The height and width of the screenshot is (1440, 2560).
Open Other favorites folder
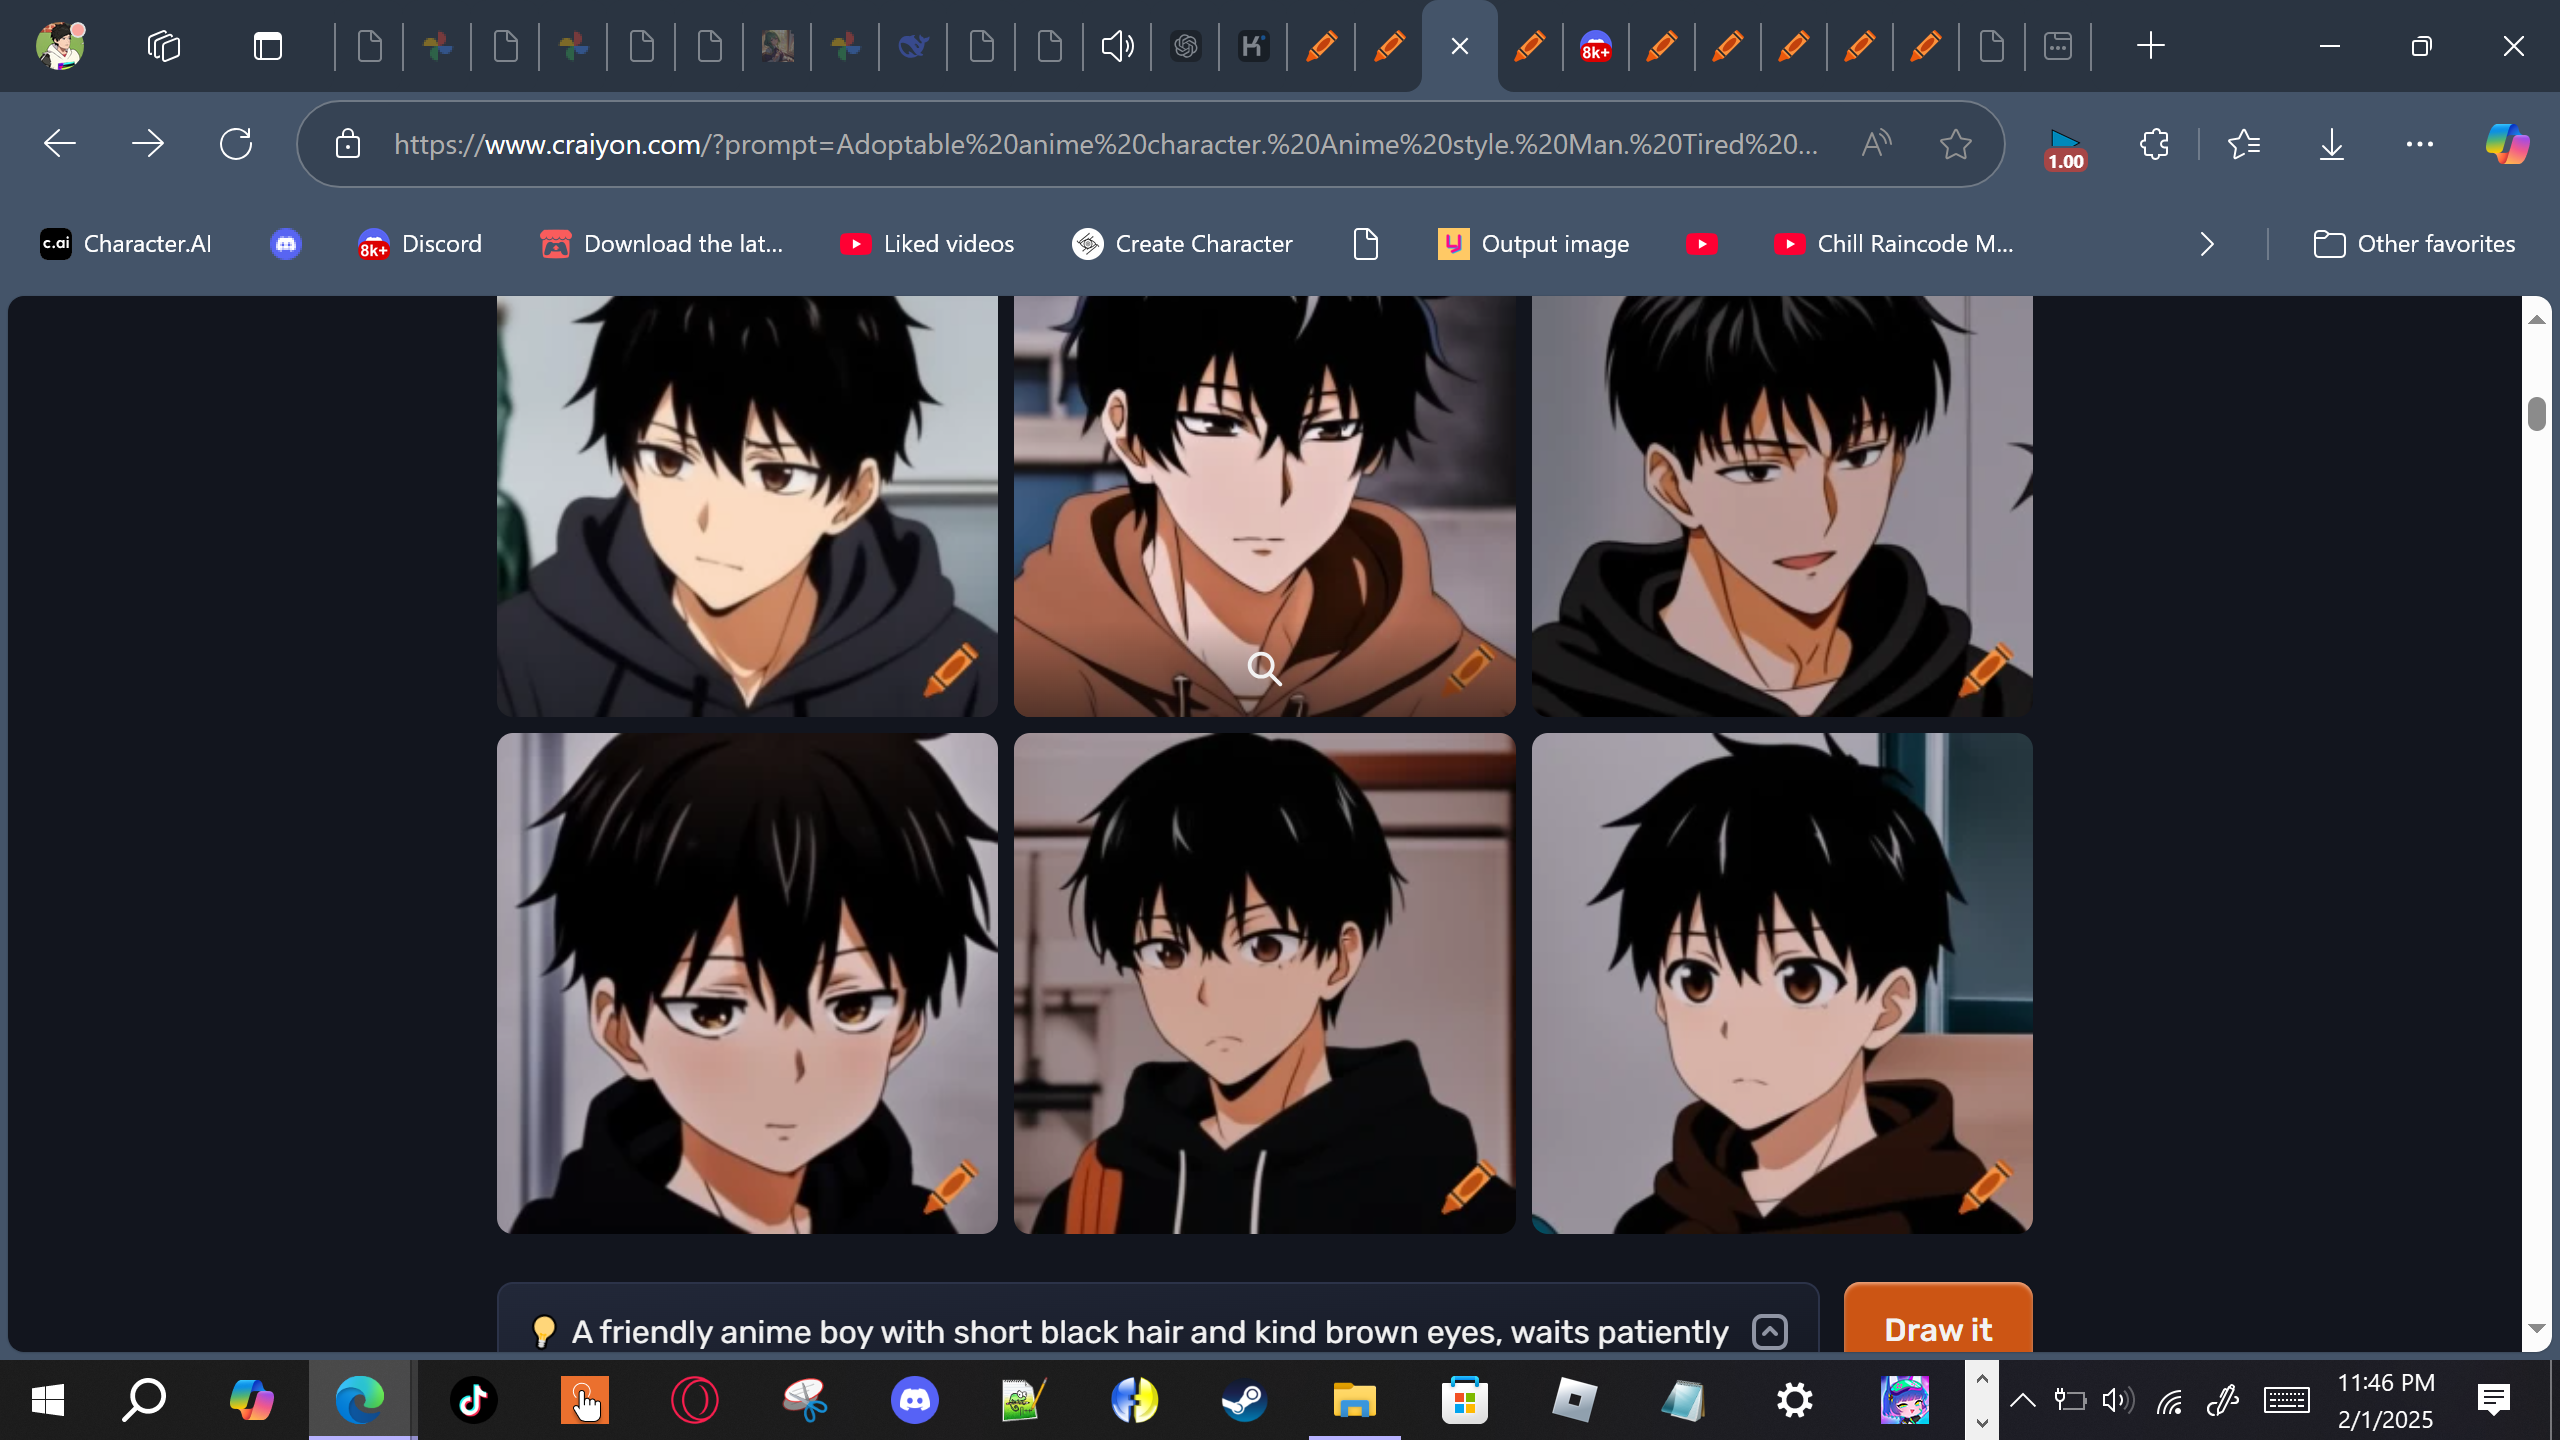[2414, 244]
